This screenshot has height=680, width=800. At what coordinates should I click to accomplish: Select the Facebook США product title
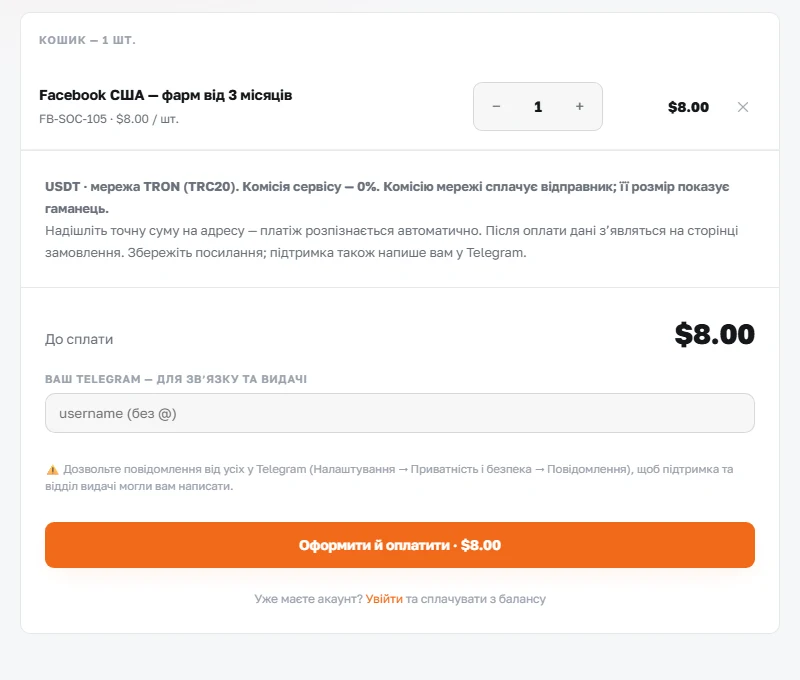point(165,95)
